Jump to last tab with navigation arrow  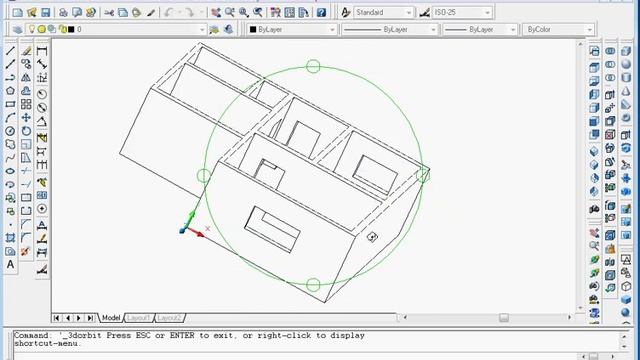[90, 318]
